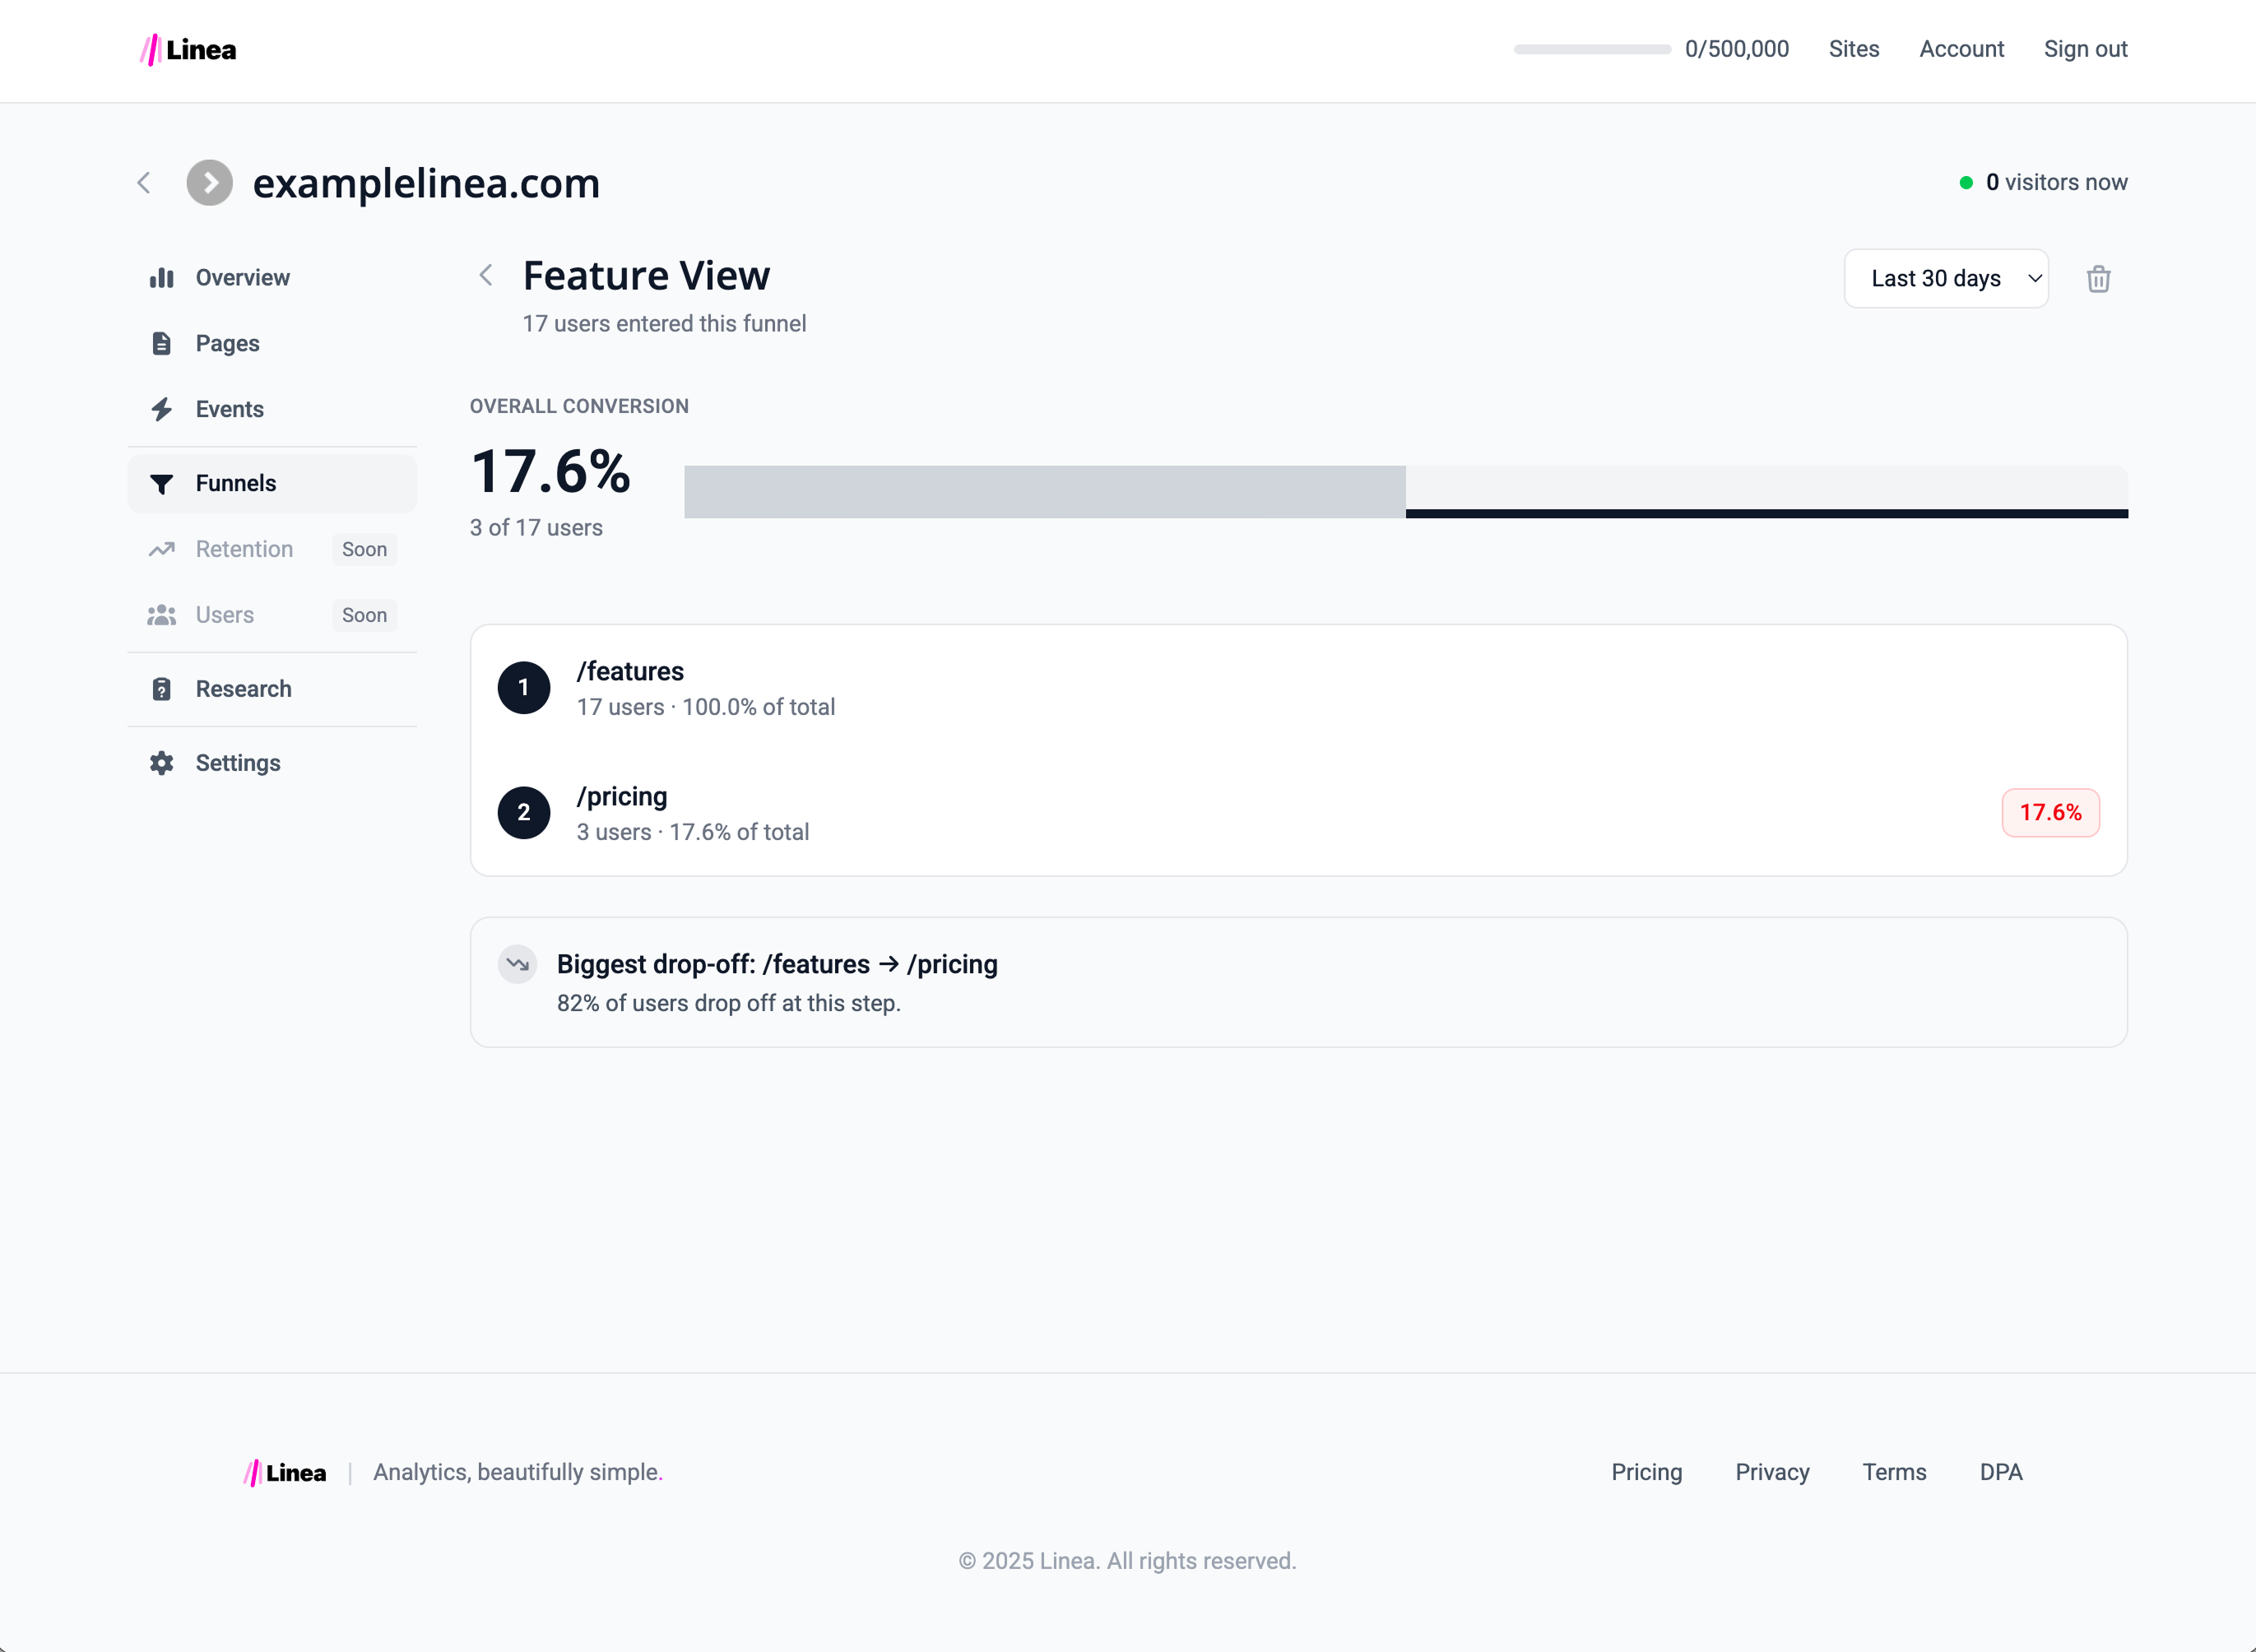2256x1652 pixels.
Task: Click the Settings gear icon
Action: 162,762
